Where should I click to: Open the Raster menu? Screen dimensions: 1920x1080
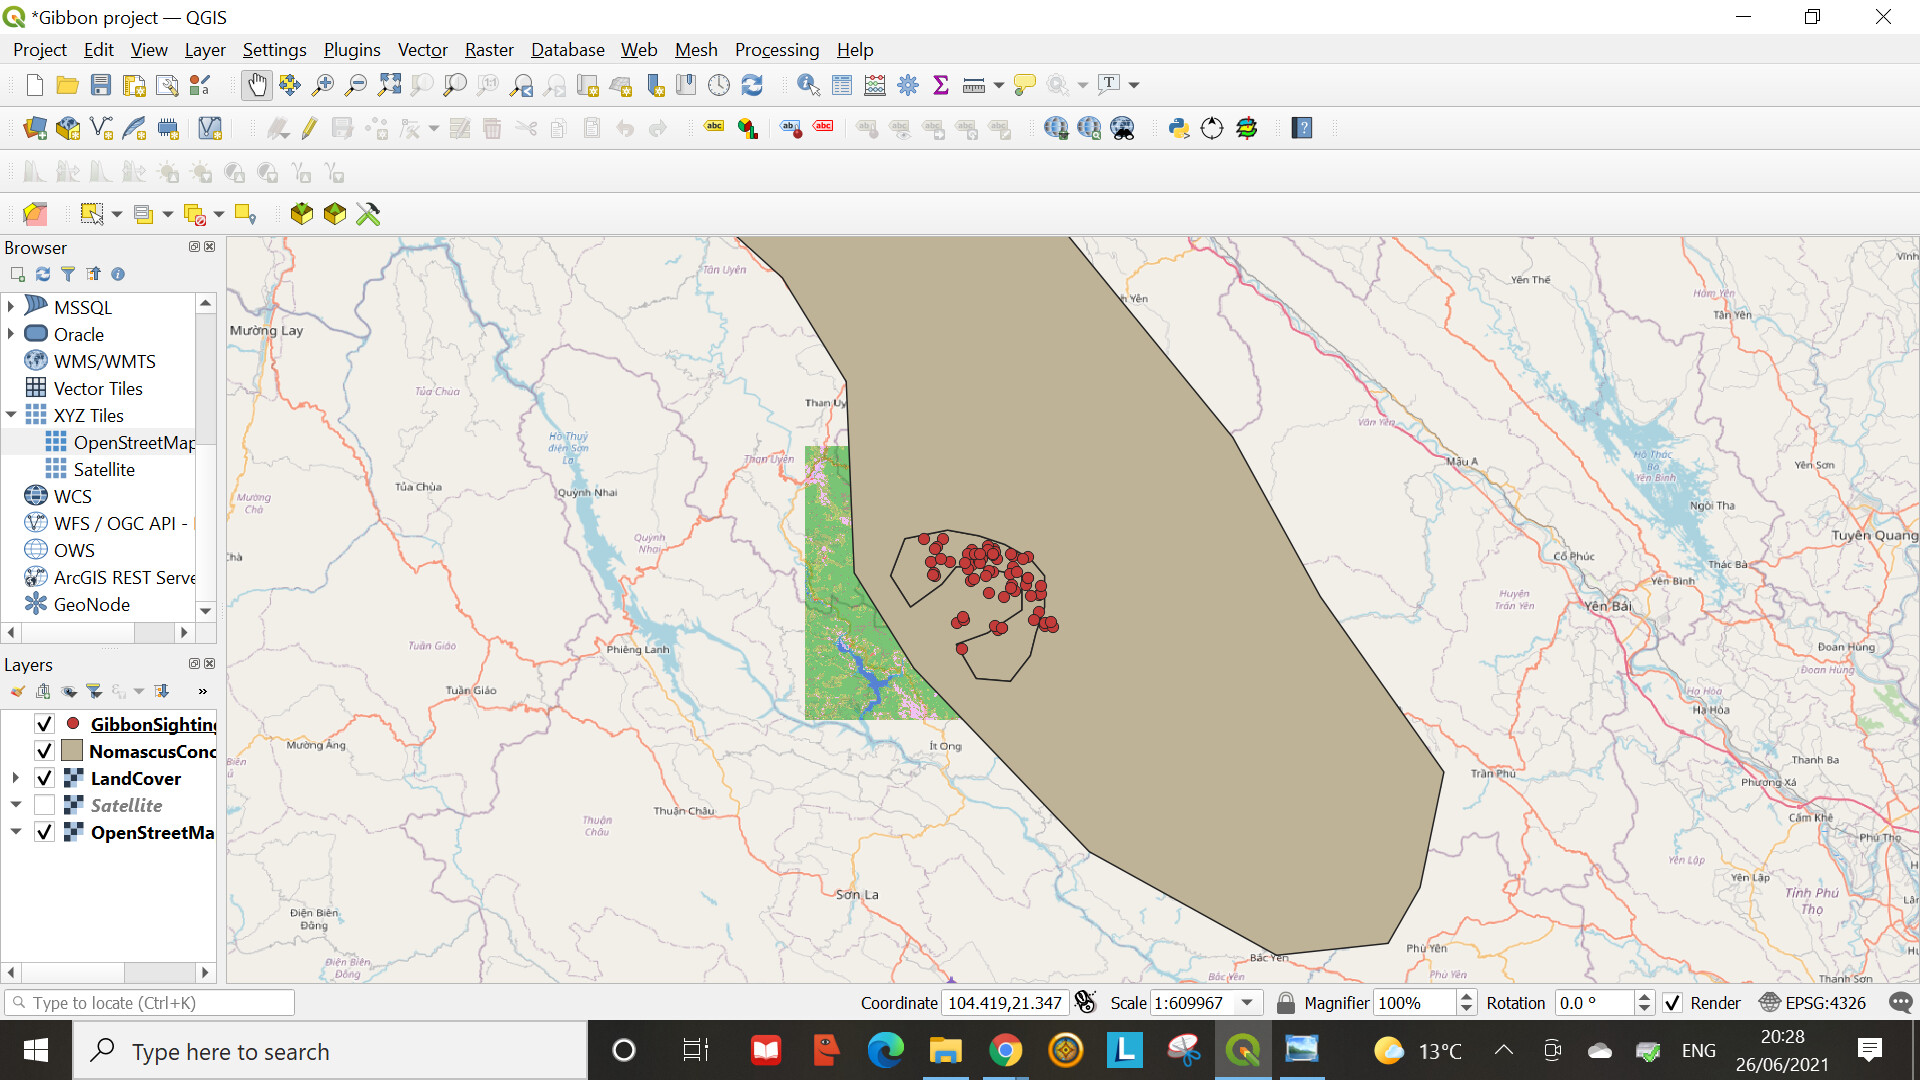click(489, 50)
